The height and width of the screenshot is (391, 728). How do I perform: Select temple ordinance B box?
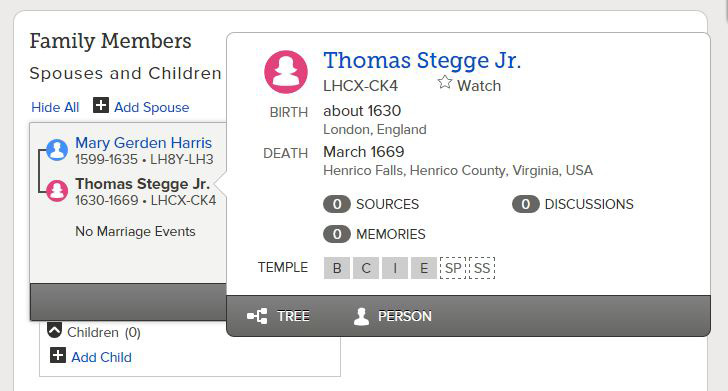point(337,268)
